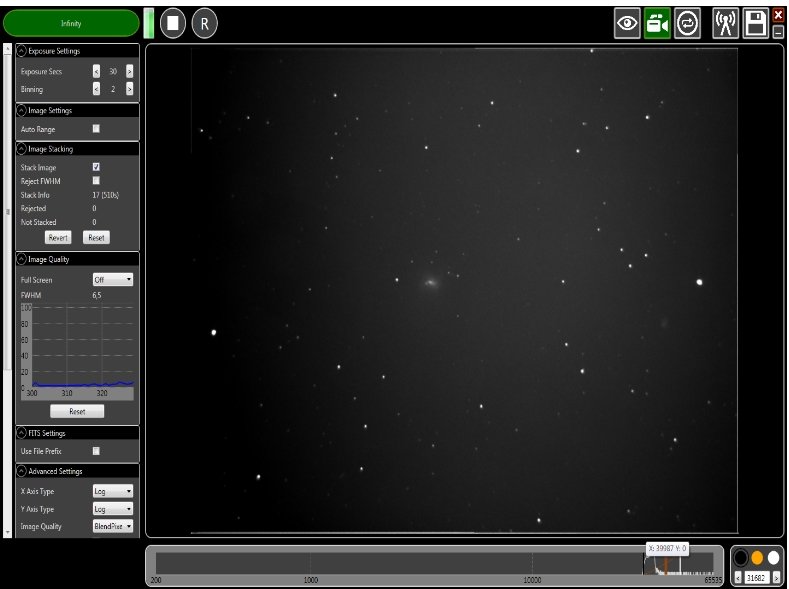Click the Exposure Secs value 30

[x=113, y=71]
